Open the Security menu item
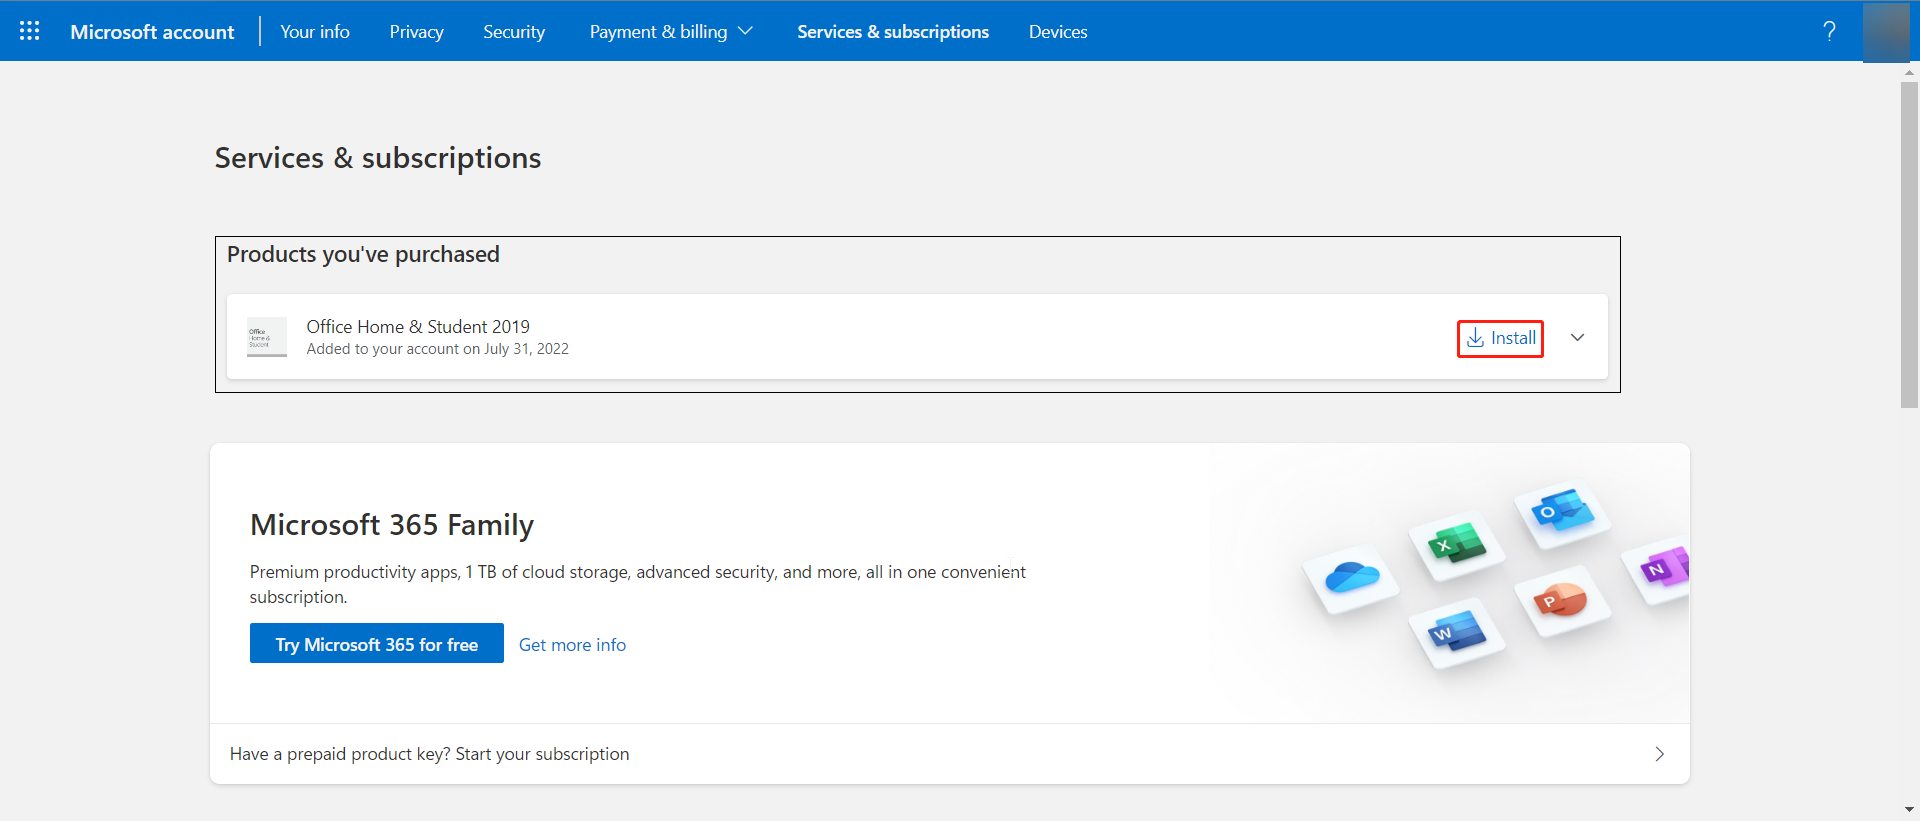 click(x=514, y=31)
